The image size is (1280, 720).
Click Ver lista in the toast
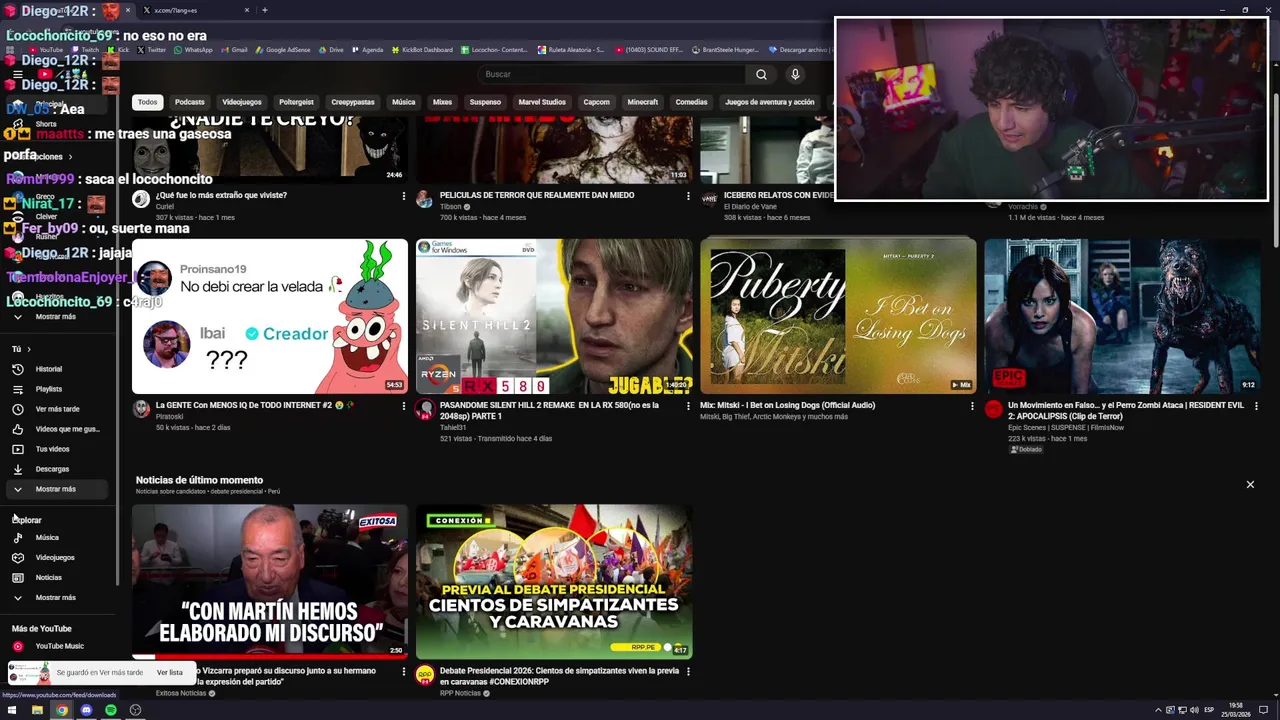pos(170,673)
